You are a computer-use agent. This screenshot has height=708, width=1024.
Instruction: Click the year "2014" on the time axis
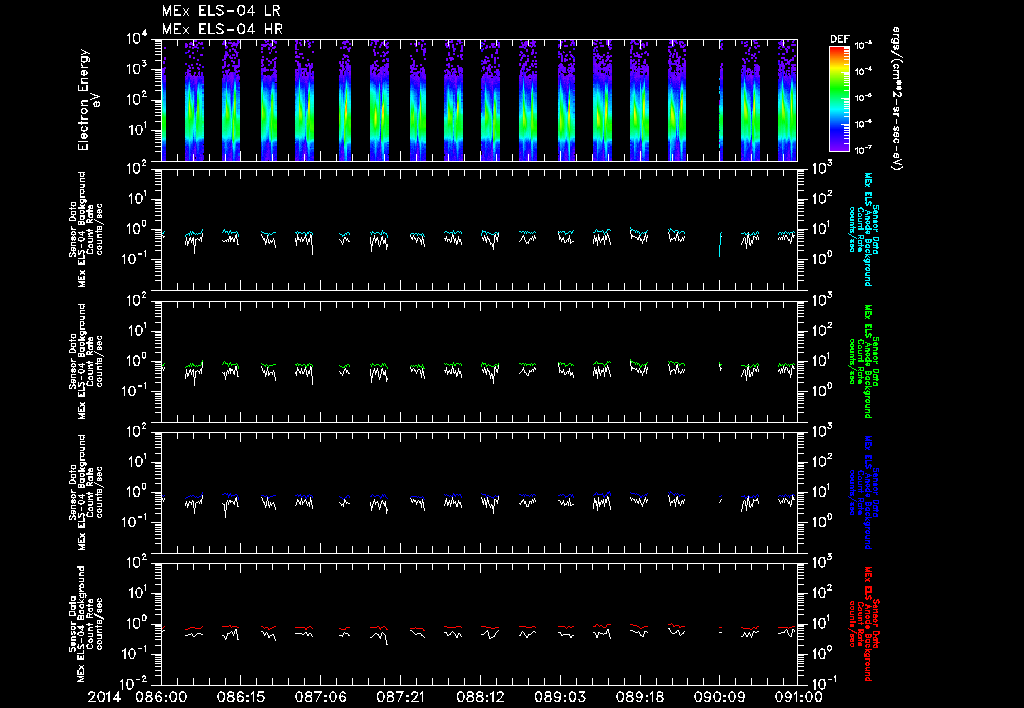click(105, 697)
